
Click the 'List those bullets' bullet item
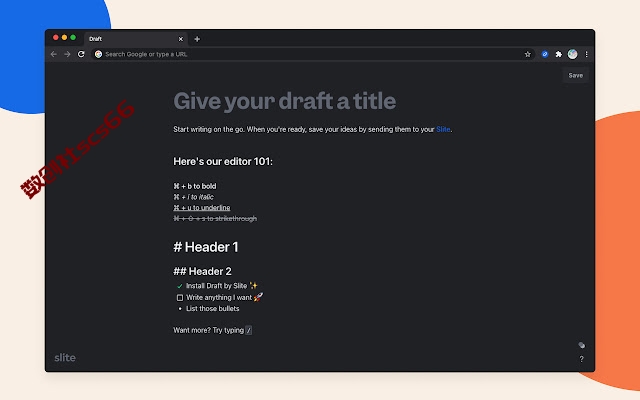213,309
